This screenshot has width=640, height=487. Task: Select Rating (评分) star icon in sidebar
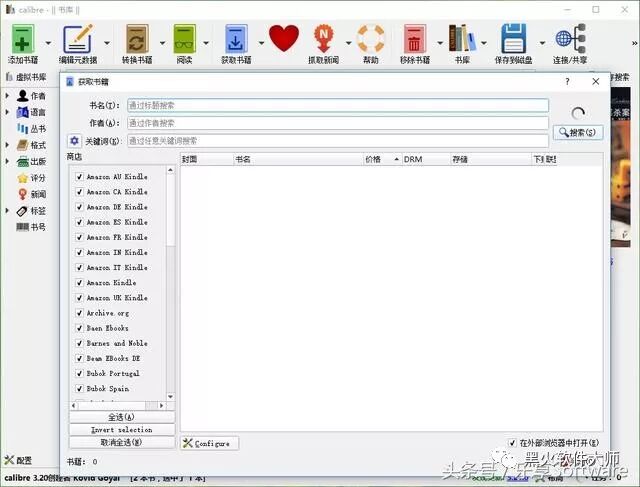22,178
